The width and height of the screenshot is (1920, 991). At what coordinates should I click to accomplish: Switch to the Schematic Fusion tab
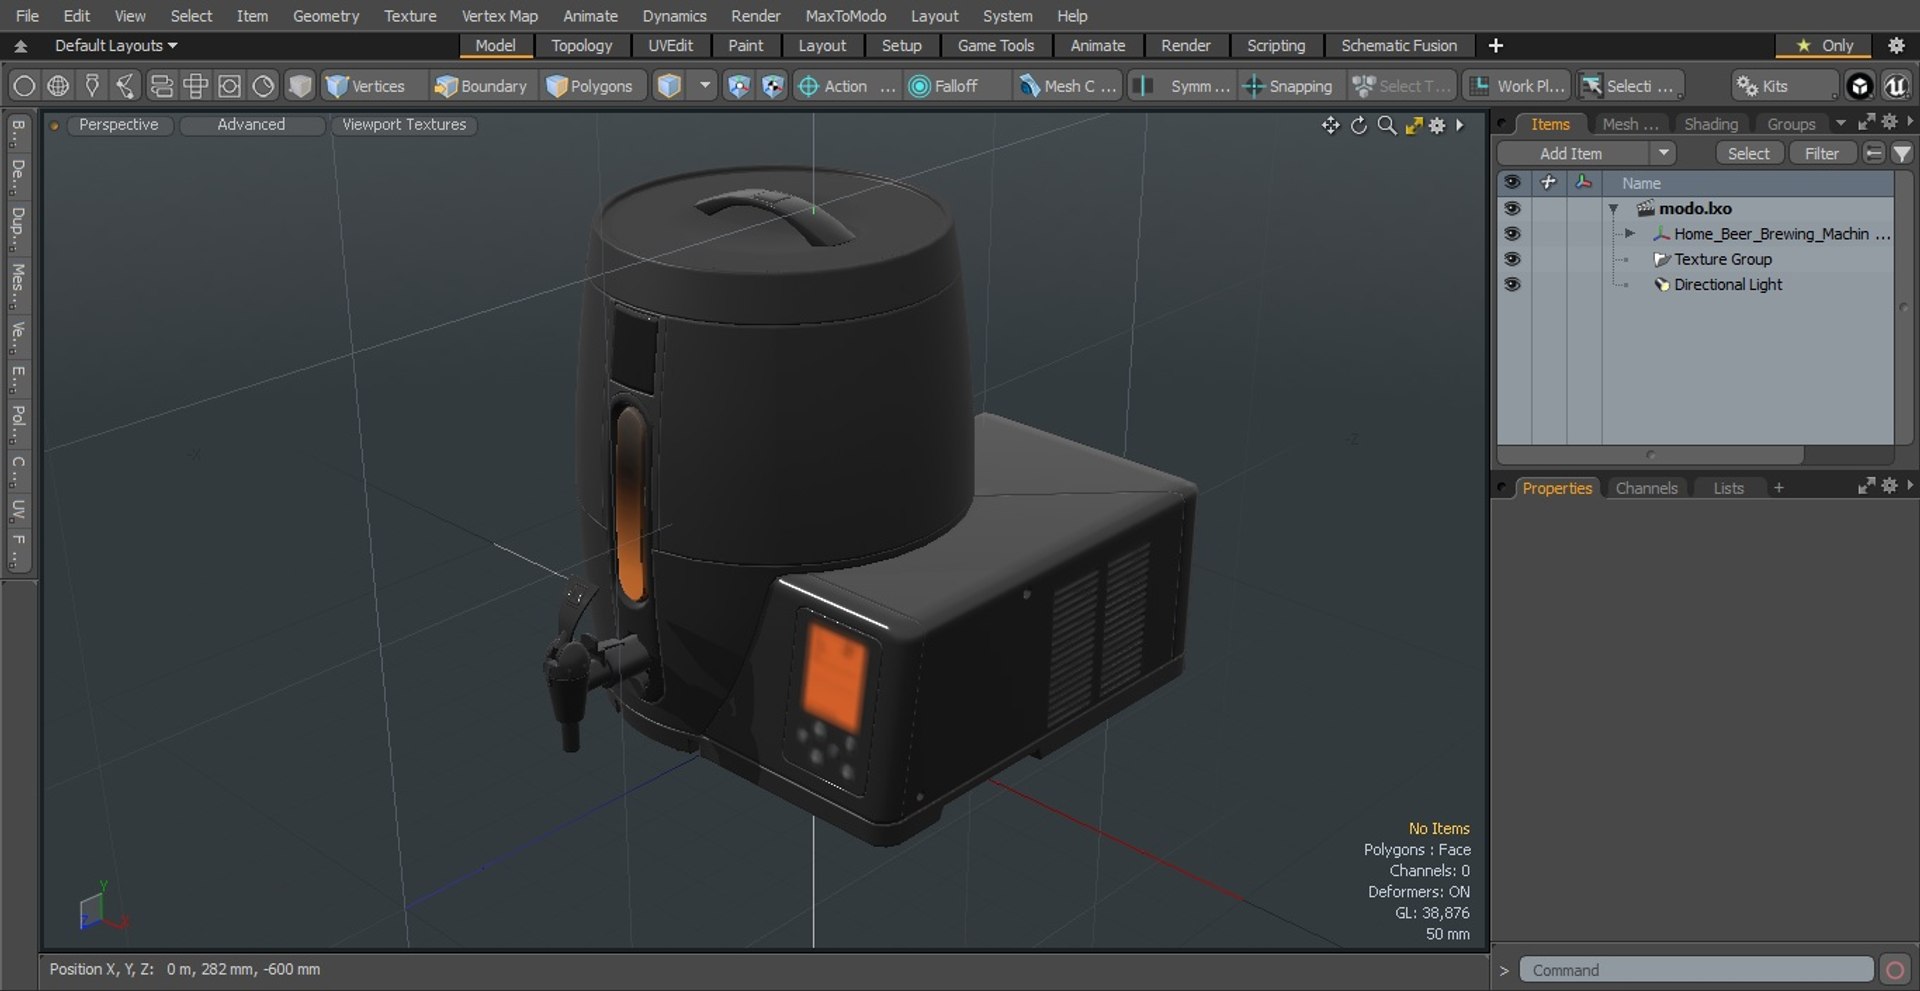[x=1398, y=46]
